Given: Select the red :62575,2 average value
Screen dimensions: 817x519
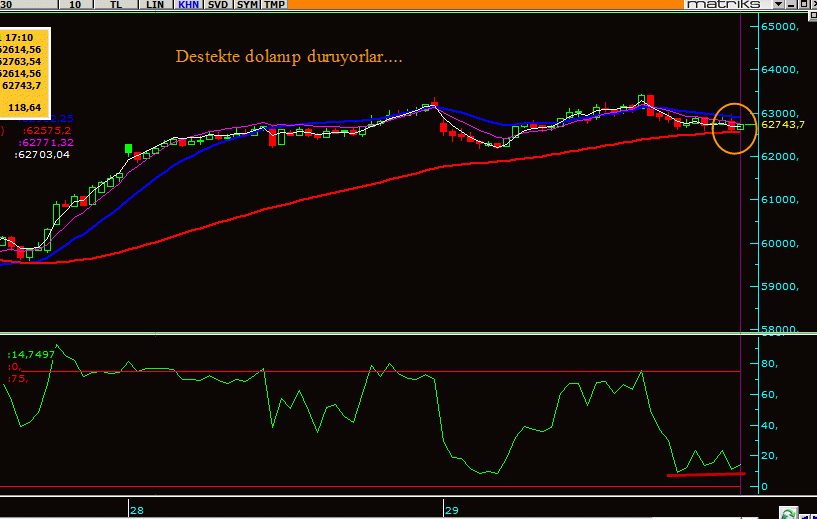Looking at the screenshot, I should (47, 131).
